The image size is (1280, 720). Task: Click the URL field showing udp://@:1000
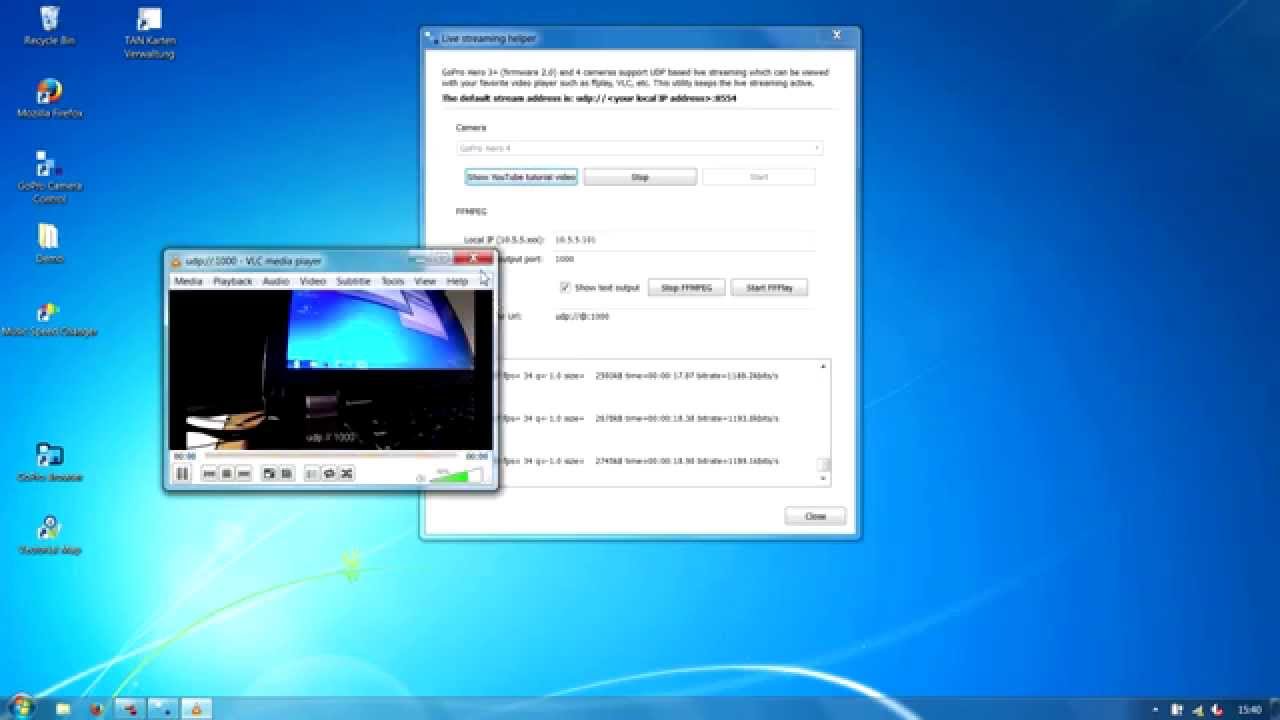685,316
